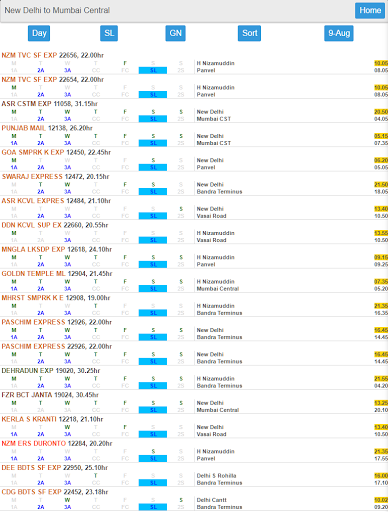Open the Day filter button
Viewport: 388px width, 512px height.
point(39,33)
